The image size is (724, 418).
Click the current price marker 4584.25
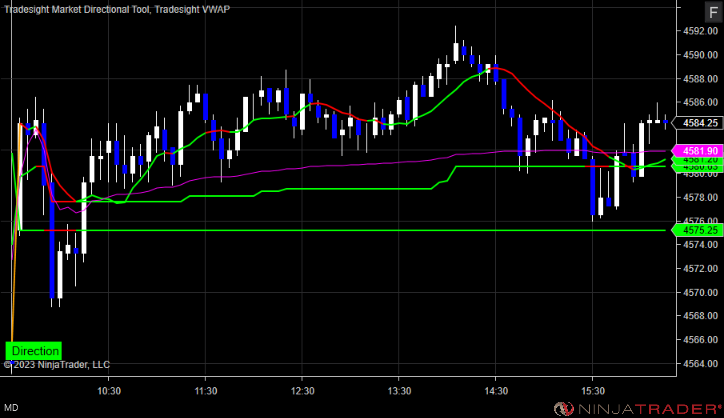coord(698,123)
